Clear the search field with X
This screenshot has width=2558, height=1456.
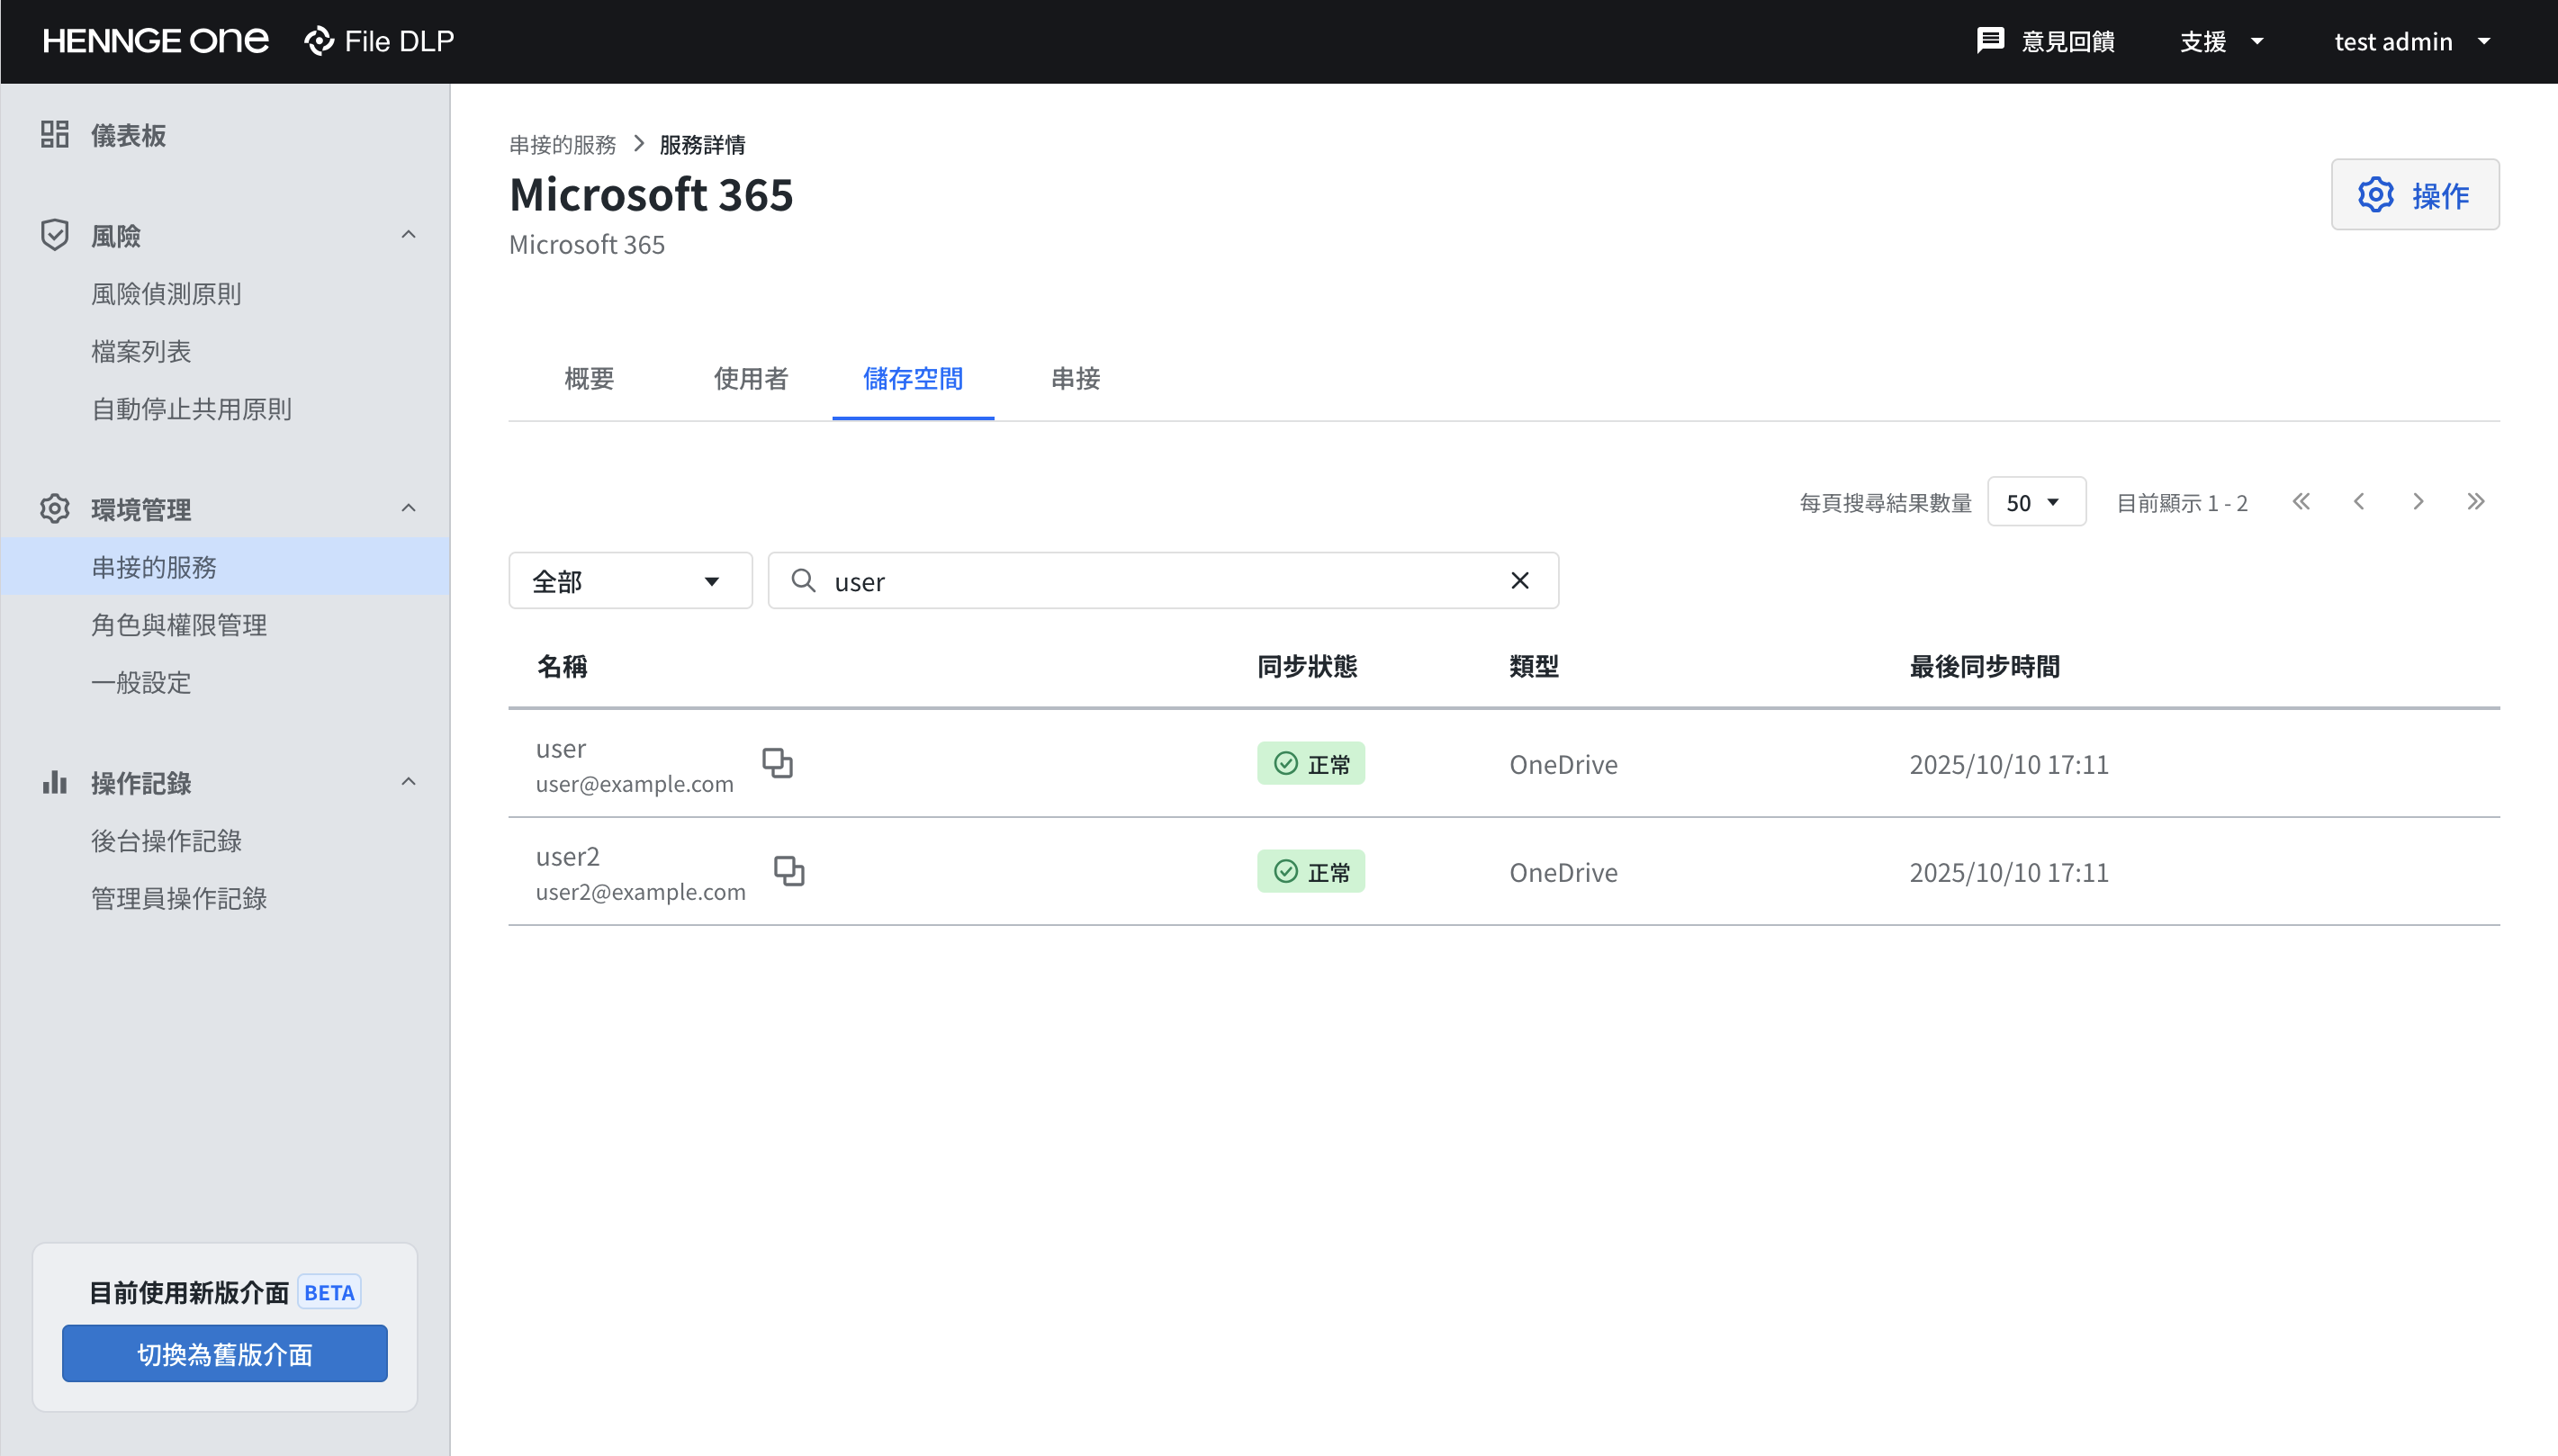1520,581
